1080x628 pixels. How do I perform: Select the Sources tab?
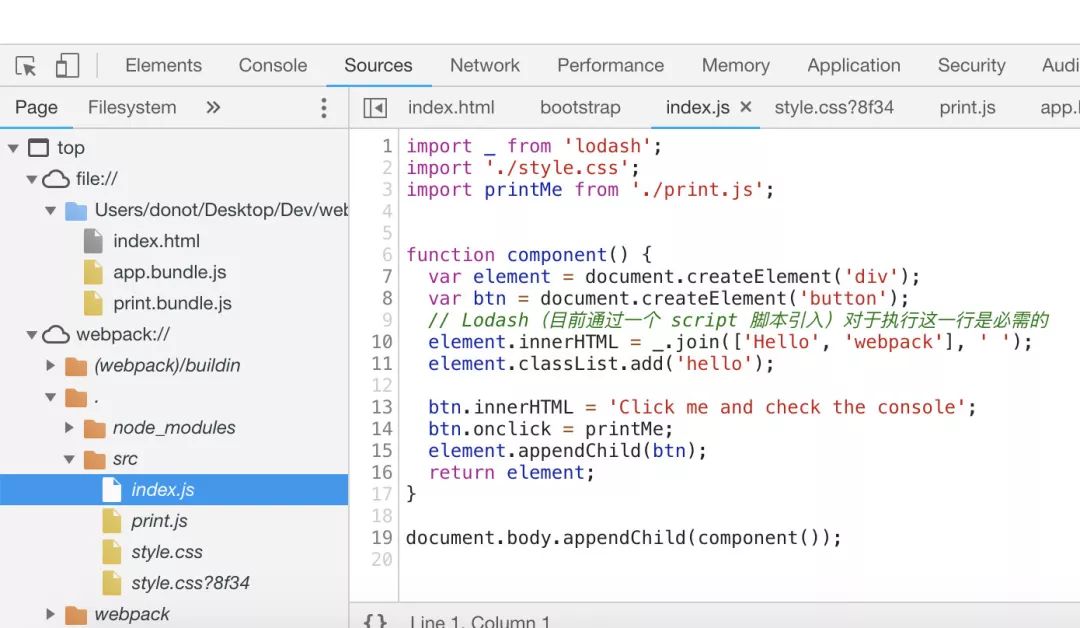click(378, 65)
